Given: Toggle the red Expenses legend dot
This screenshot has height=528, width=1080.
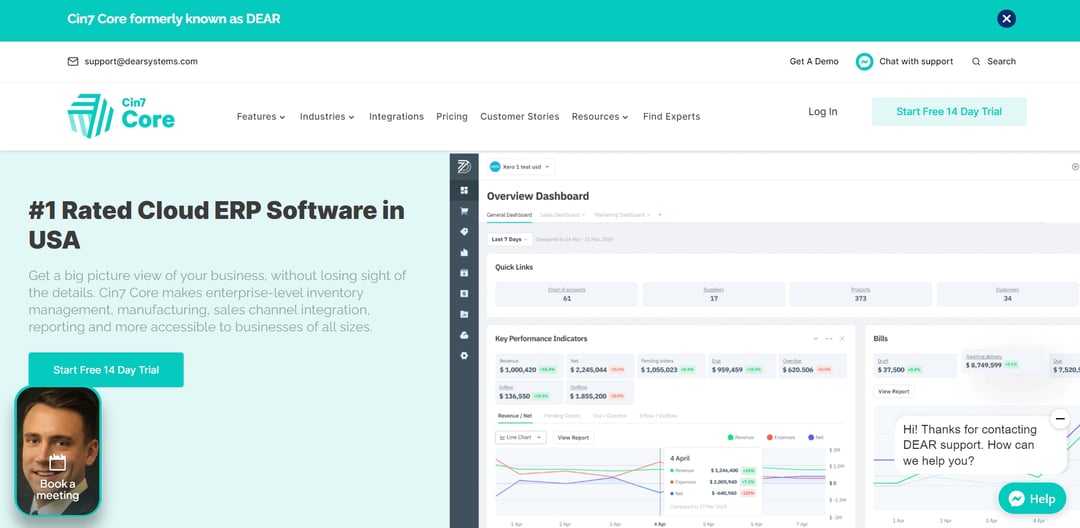Looking at the screenshot, I should (769, 437).
